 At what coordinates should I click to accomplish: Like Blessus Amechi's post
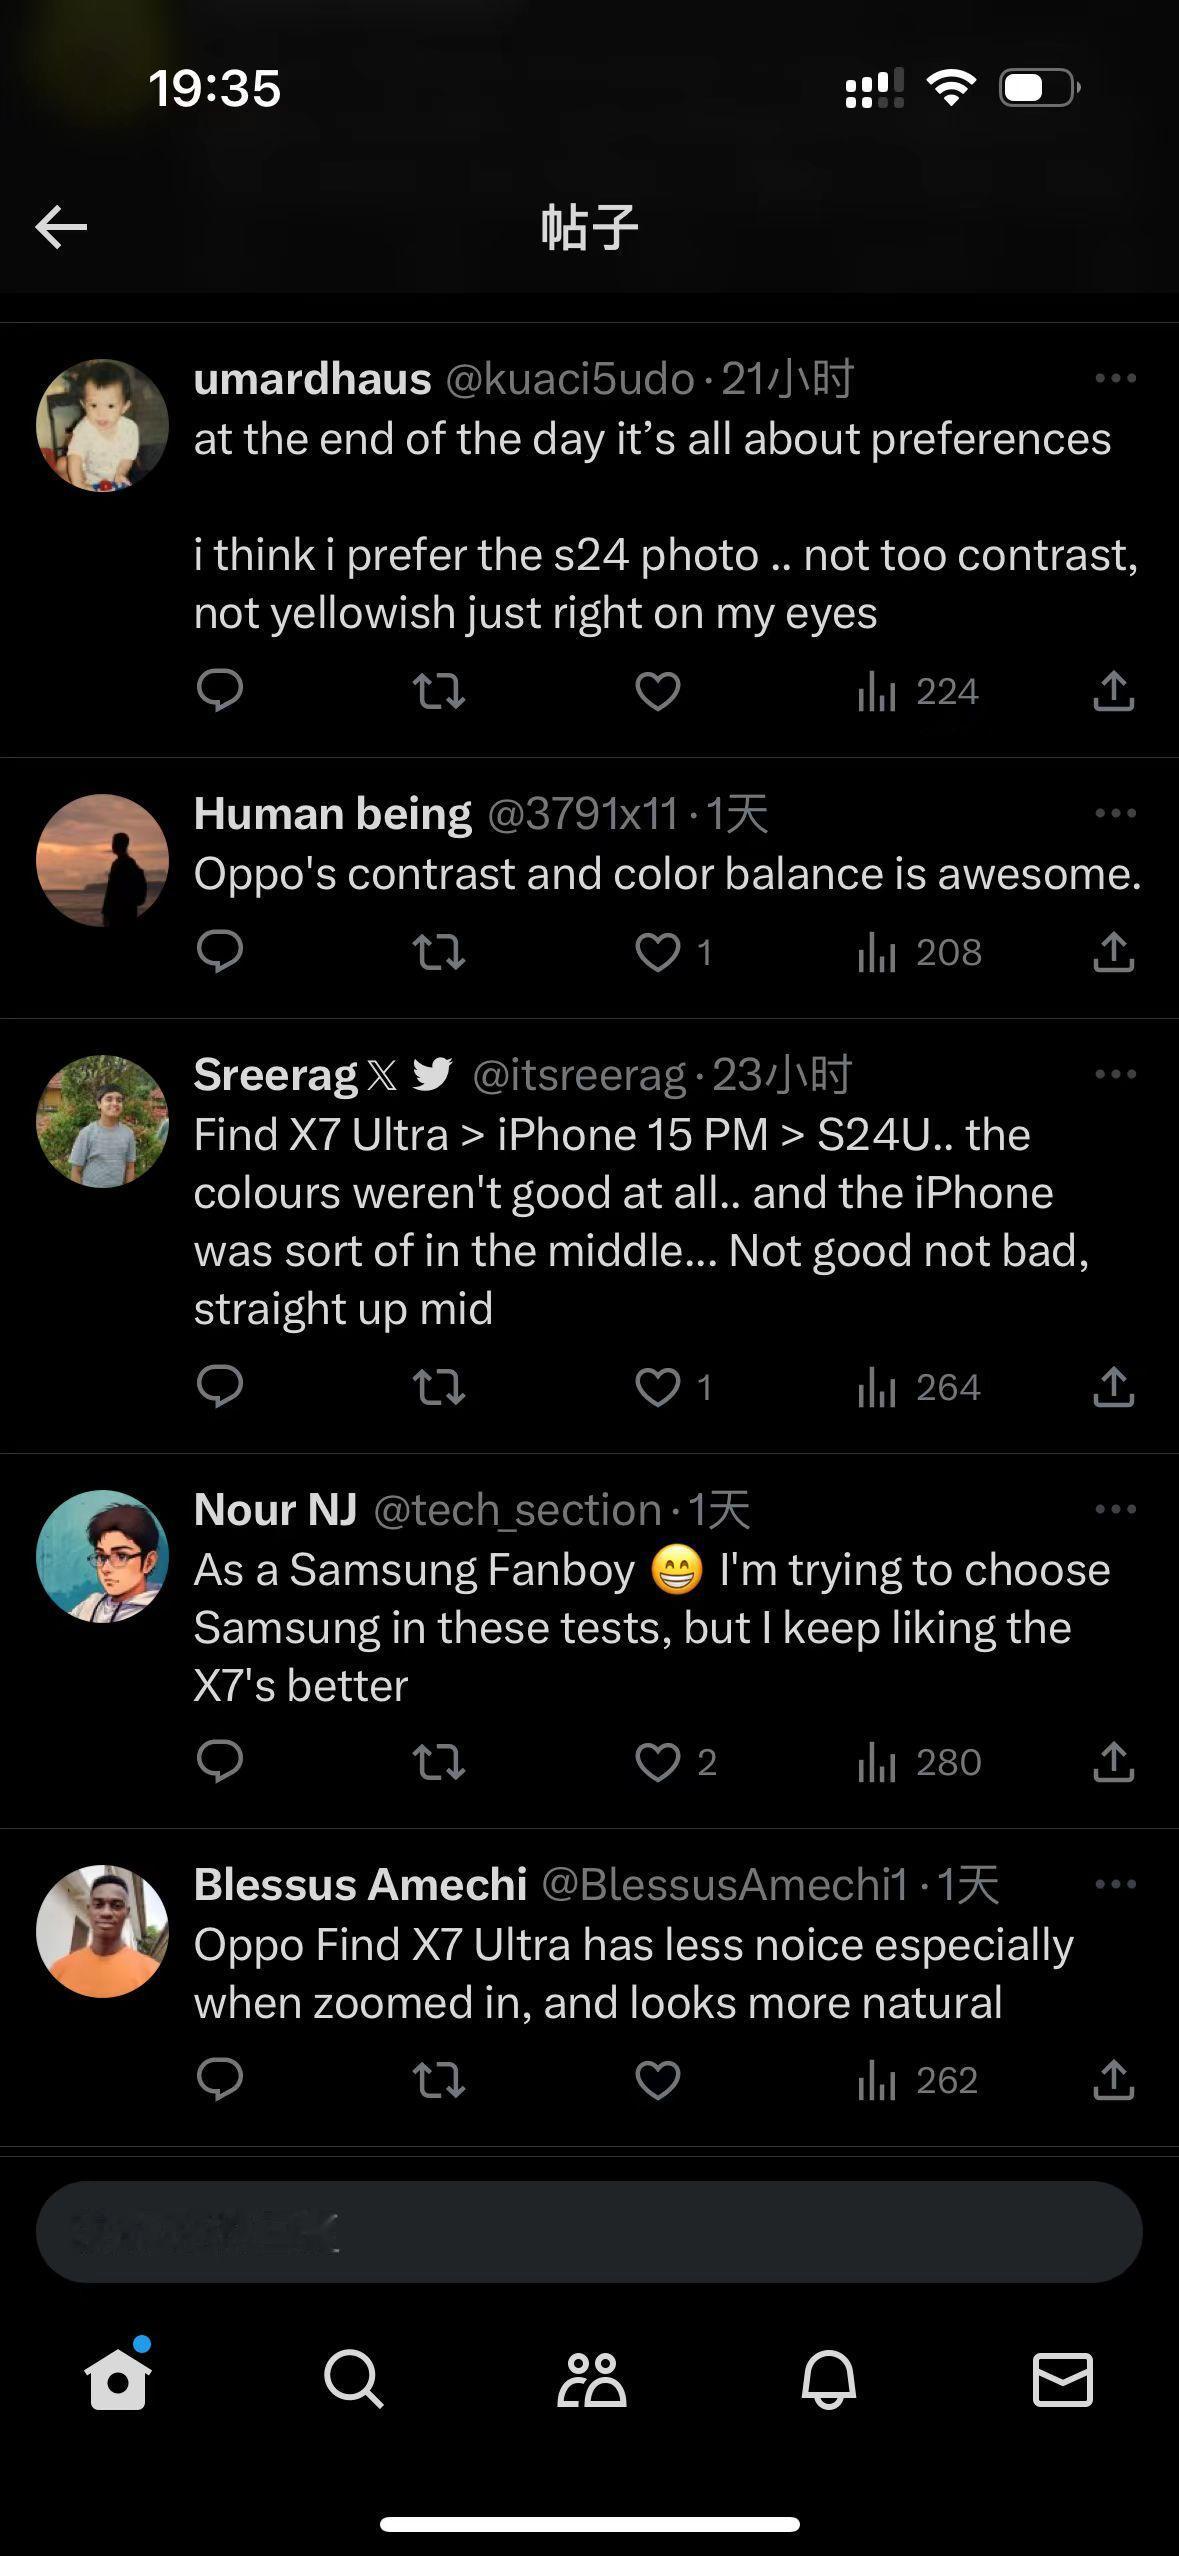click(658, 2080)
